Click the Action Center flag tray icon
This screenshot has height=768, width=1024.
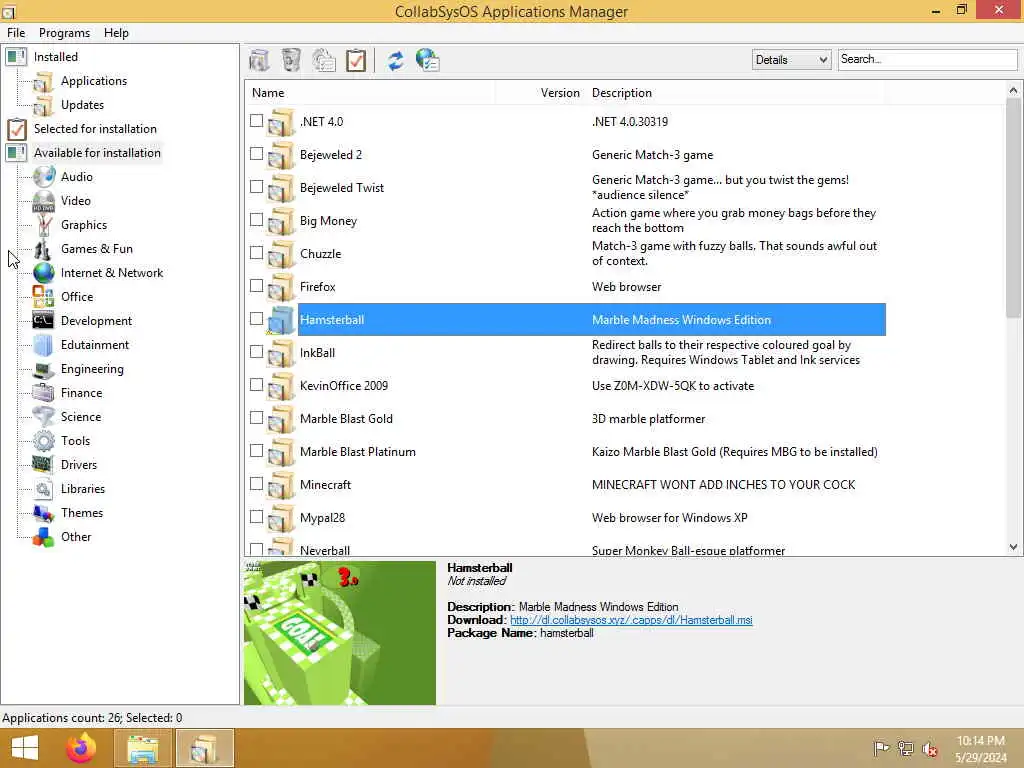881,748
